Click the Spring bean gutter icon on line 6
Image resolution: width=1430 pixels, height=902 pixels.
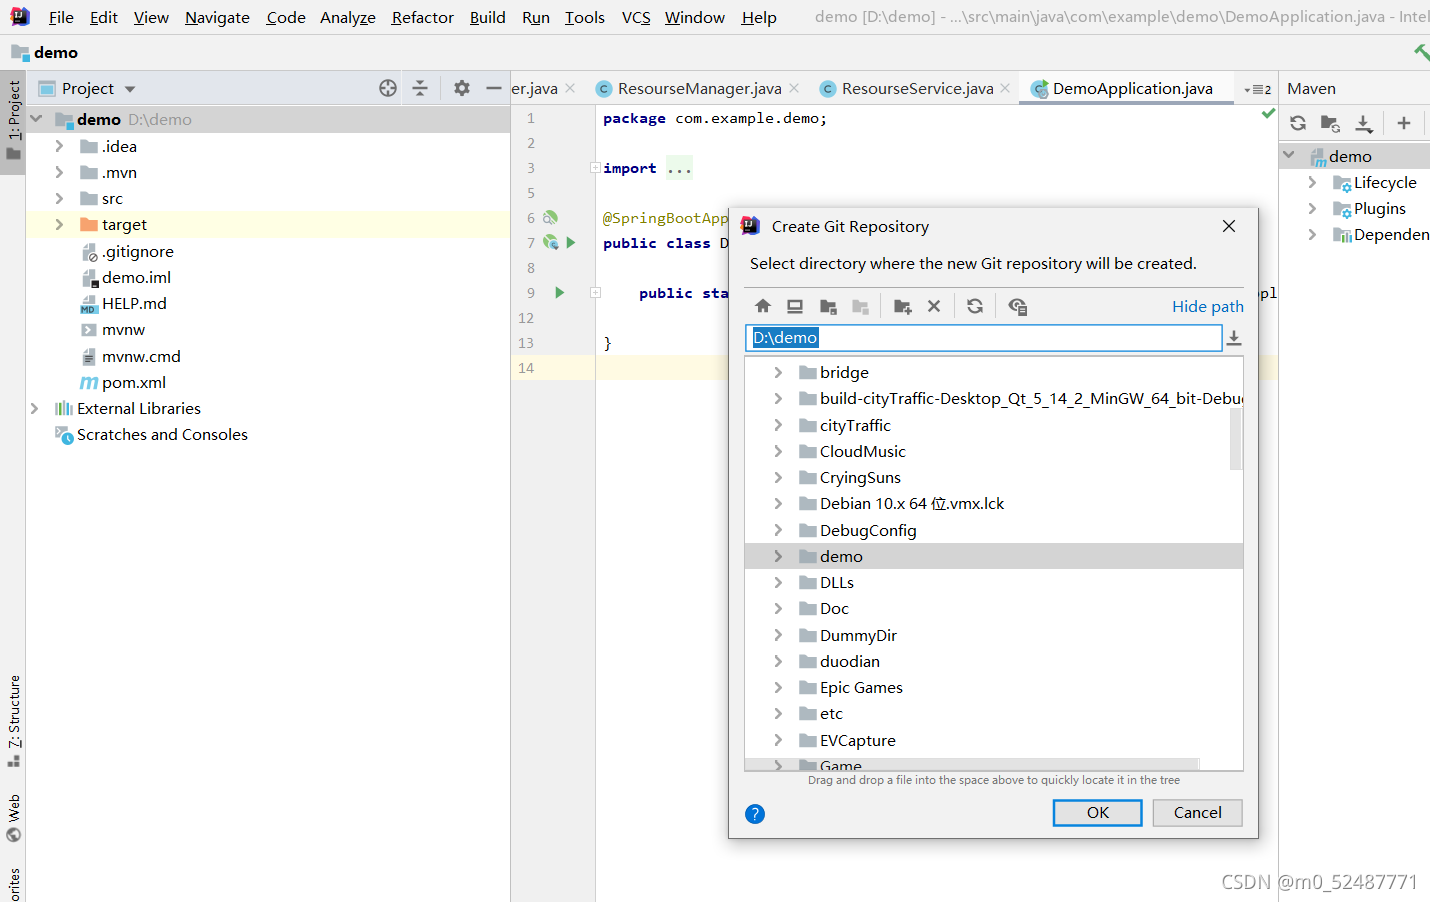click(550, 217)
